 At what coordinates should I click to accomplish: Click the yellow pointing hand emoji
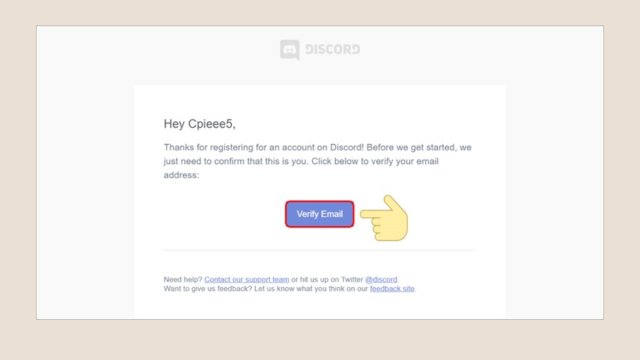click(x=384, y=218)
